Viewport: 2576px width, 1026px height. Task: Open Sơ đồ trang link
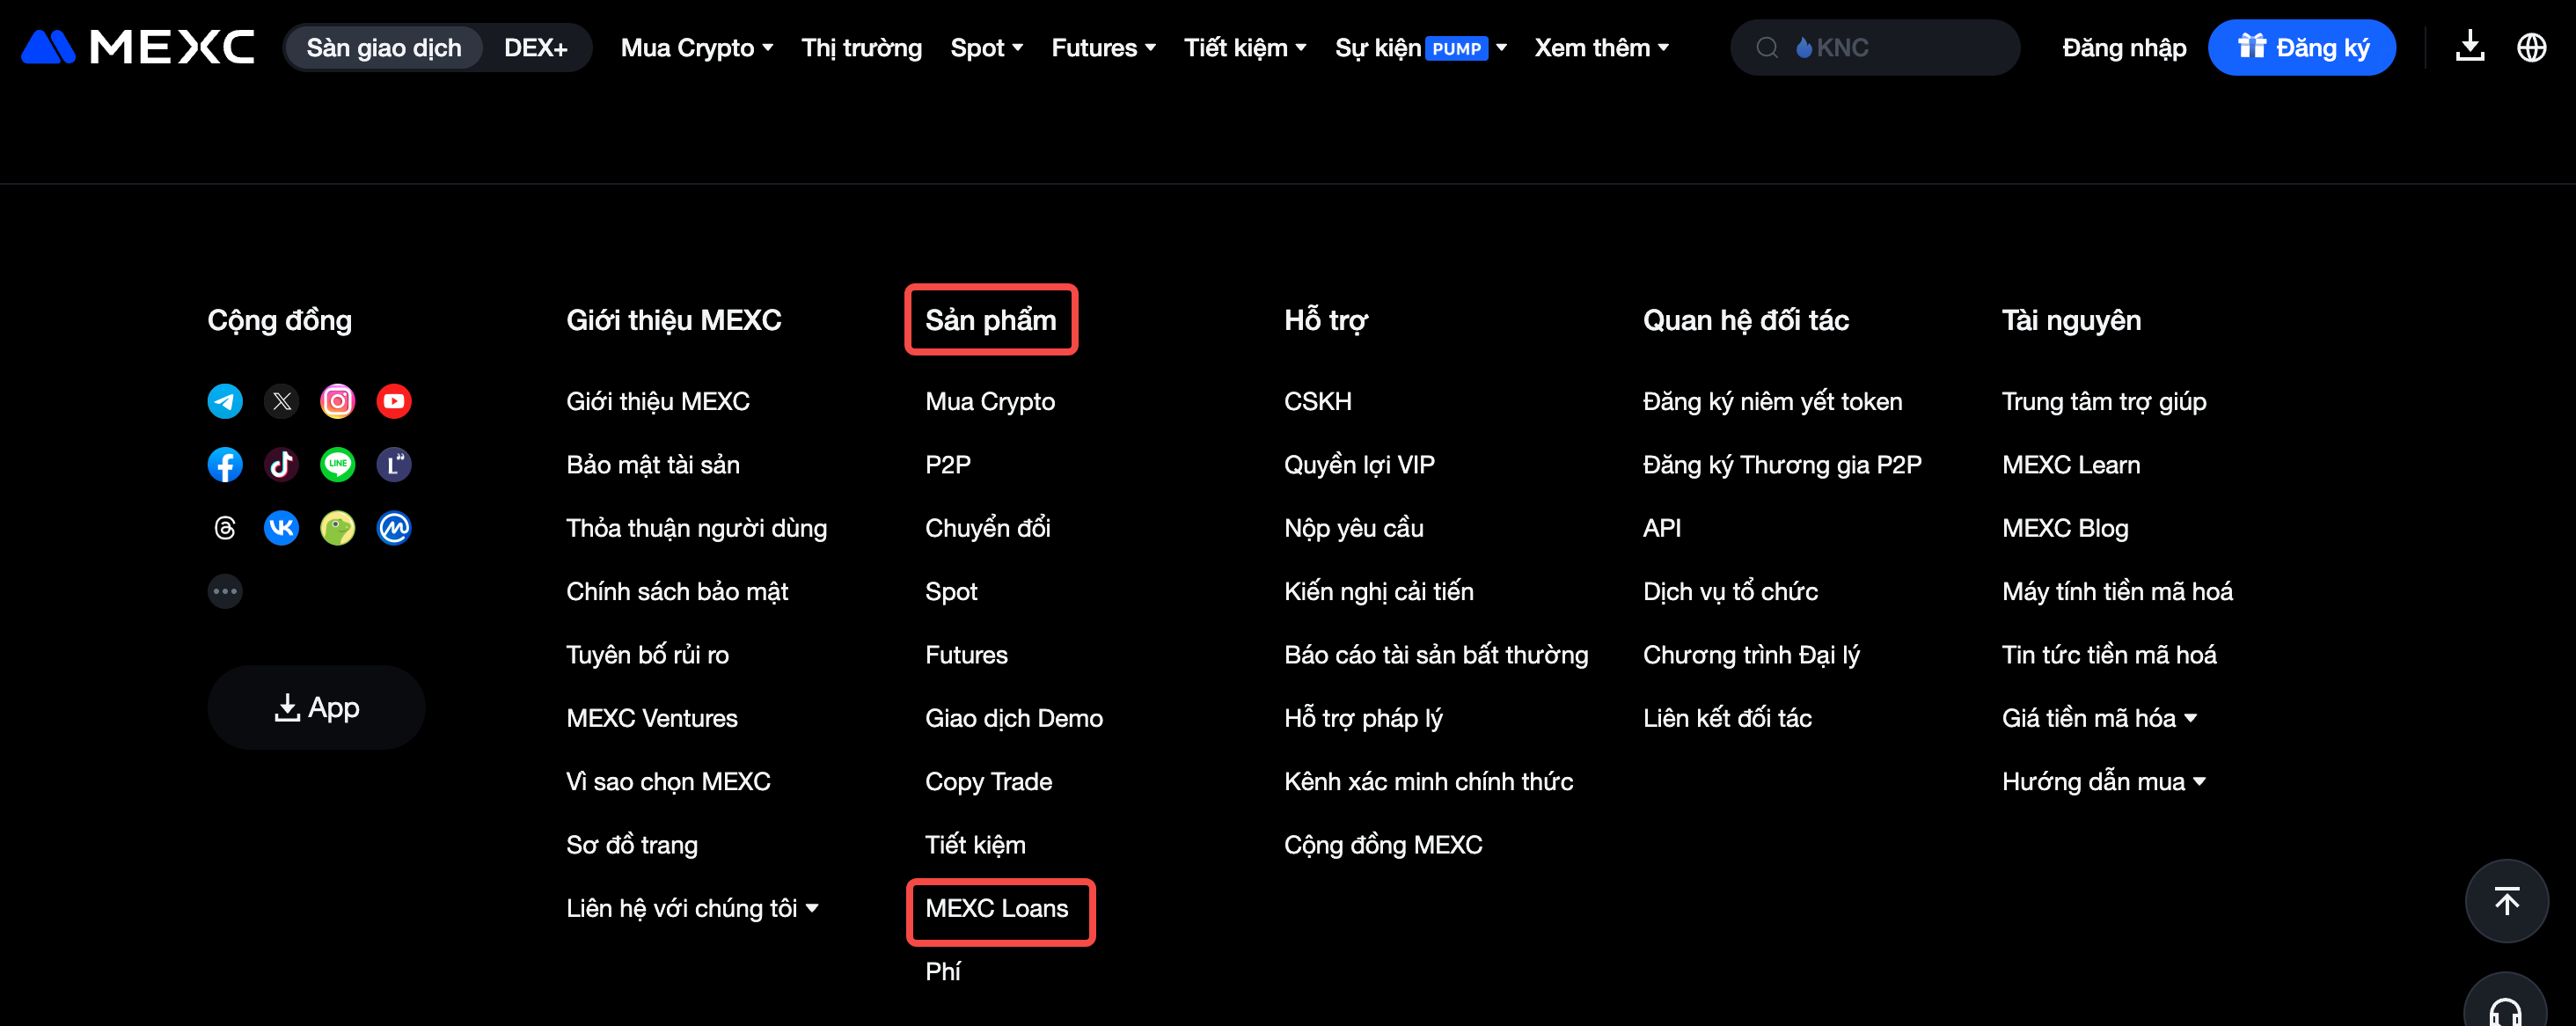(x=632, y=845)
